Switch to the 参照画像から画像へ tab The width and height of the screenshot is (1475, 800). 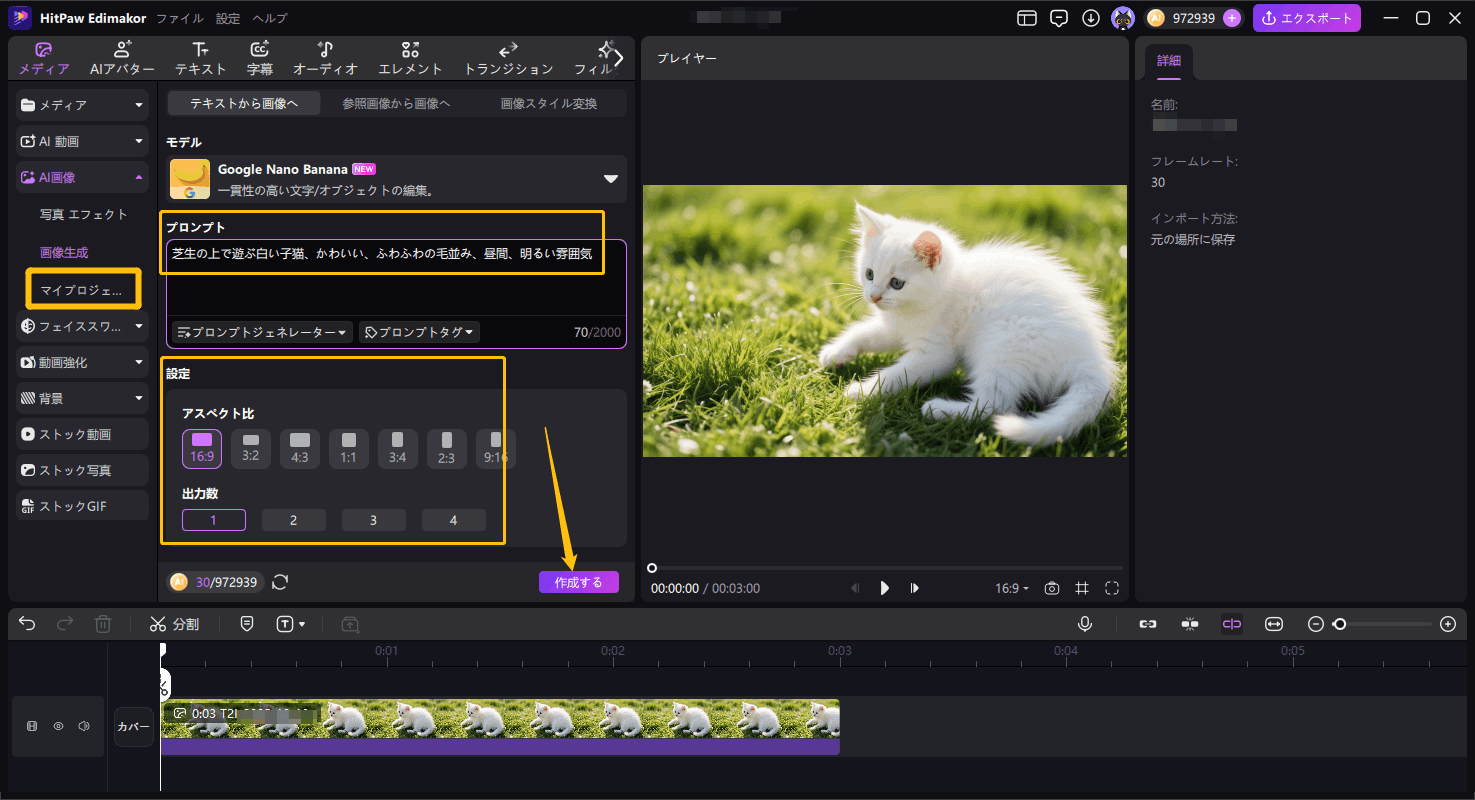(x=396, y=103)
